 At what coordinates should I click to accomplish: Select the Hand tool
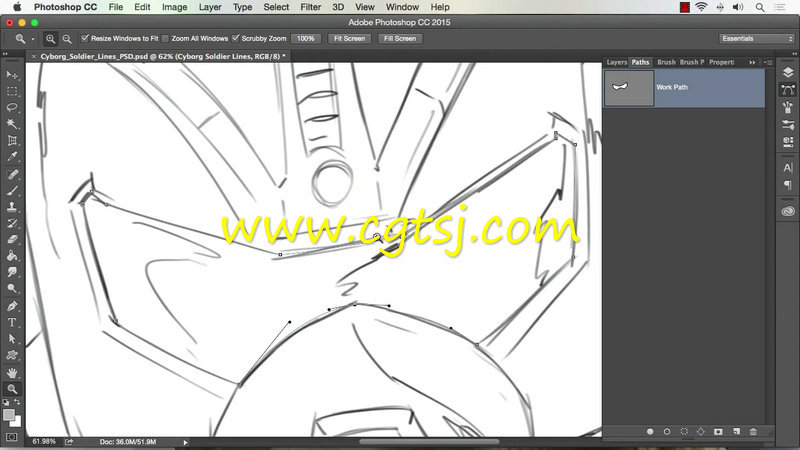[x=12, y=373]
